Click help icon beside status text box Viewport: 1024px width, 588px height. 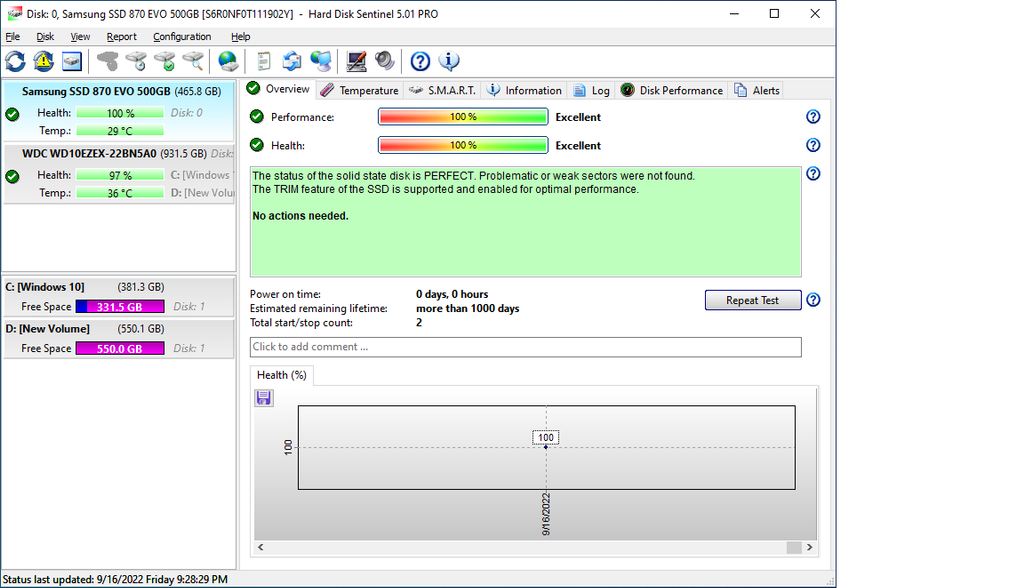tap(813, 174)
